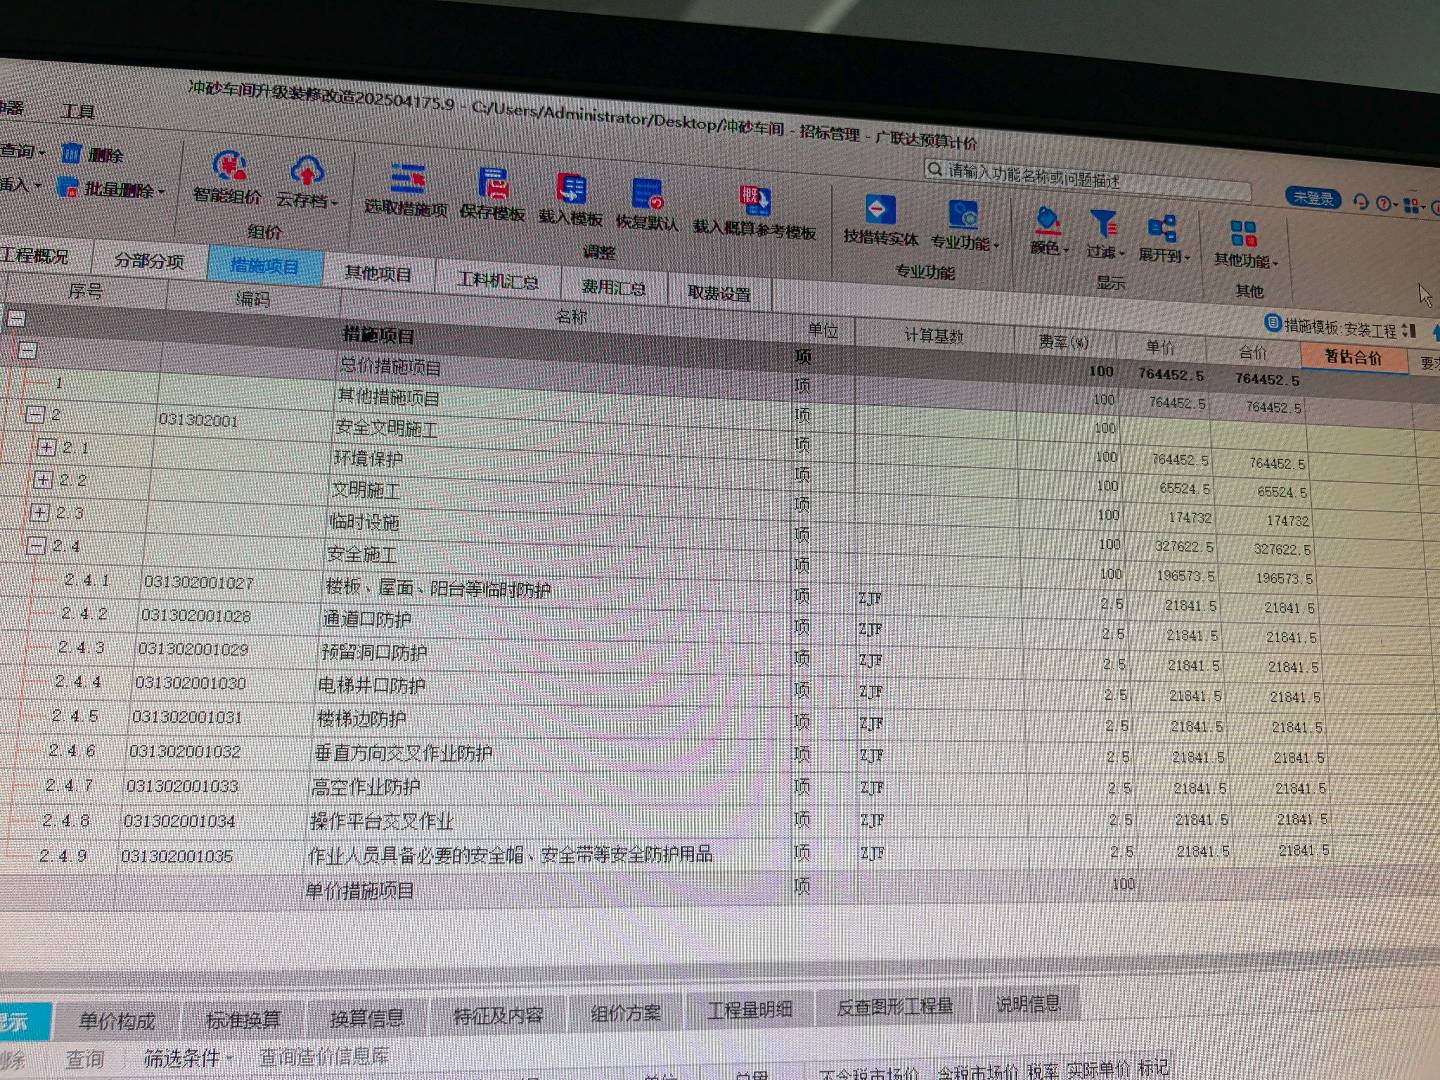Viewport: 1440px width, 1080px height.
Task: Open 其他功能 tool menu
Action: 1245,245
